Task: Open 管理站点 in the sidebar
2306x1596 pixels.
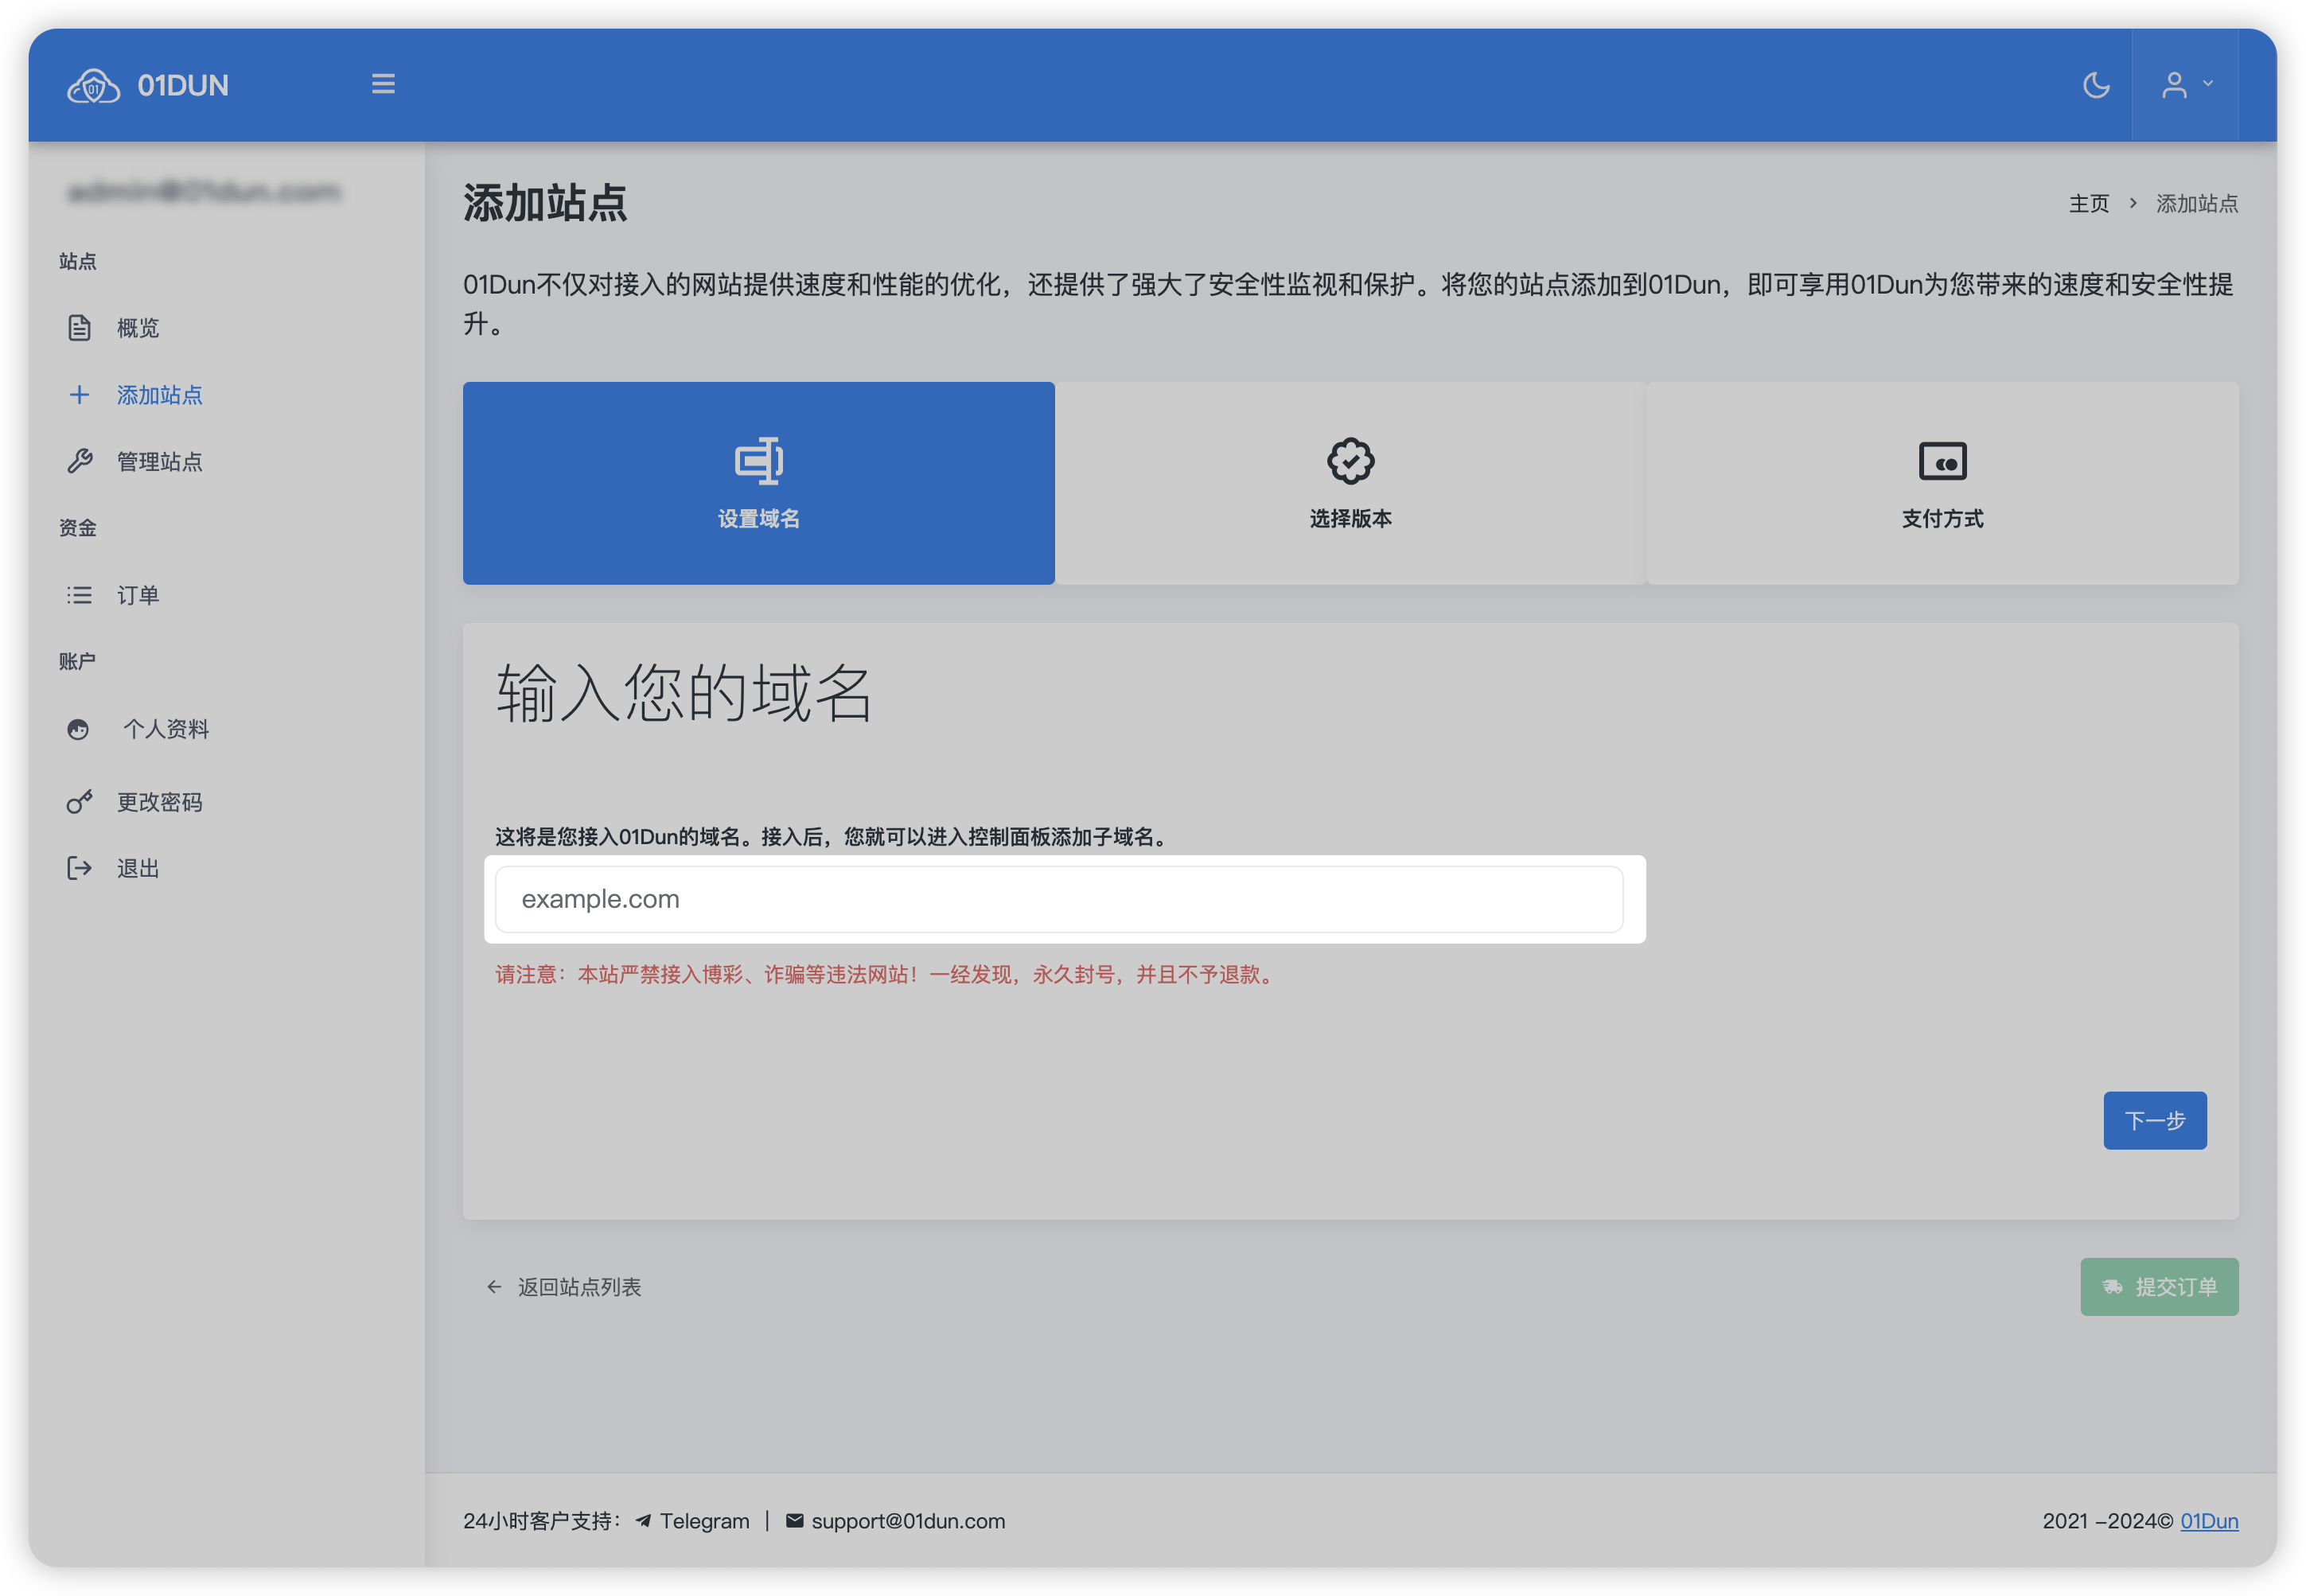Action: (159, 461)
